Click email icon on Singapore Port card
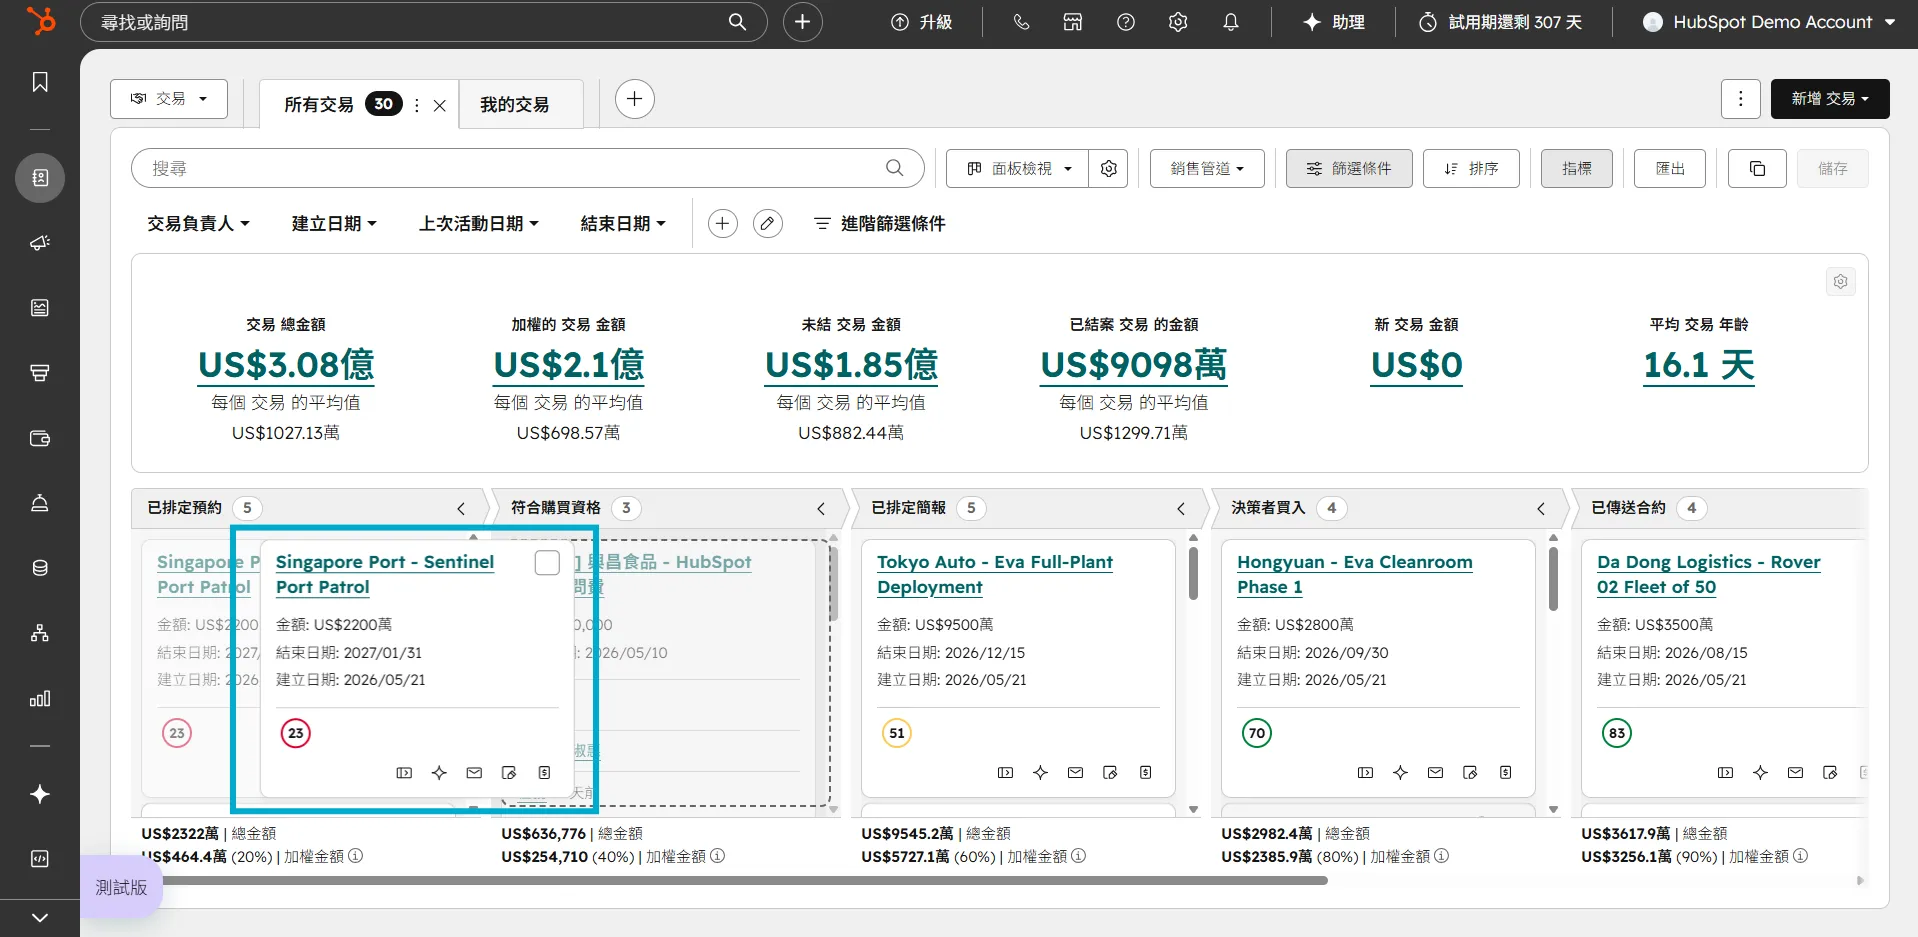This screenshot has width=1918, height=937. pos(474,773)
